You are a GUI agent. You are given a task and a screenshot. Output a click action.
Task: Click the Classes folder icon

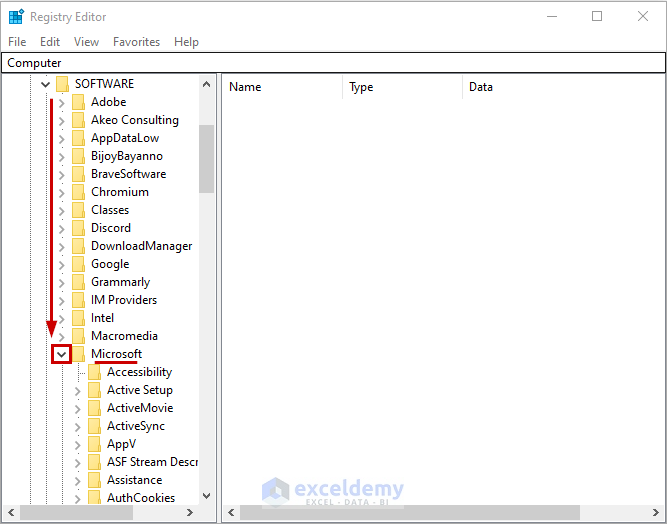pyautogui.click(x=78, y=210)
